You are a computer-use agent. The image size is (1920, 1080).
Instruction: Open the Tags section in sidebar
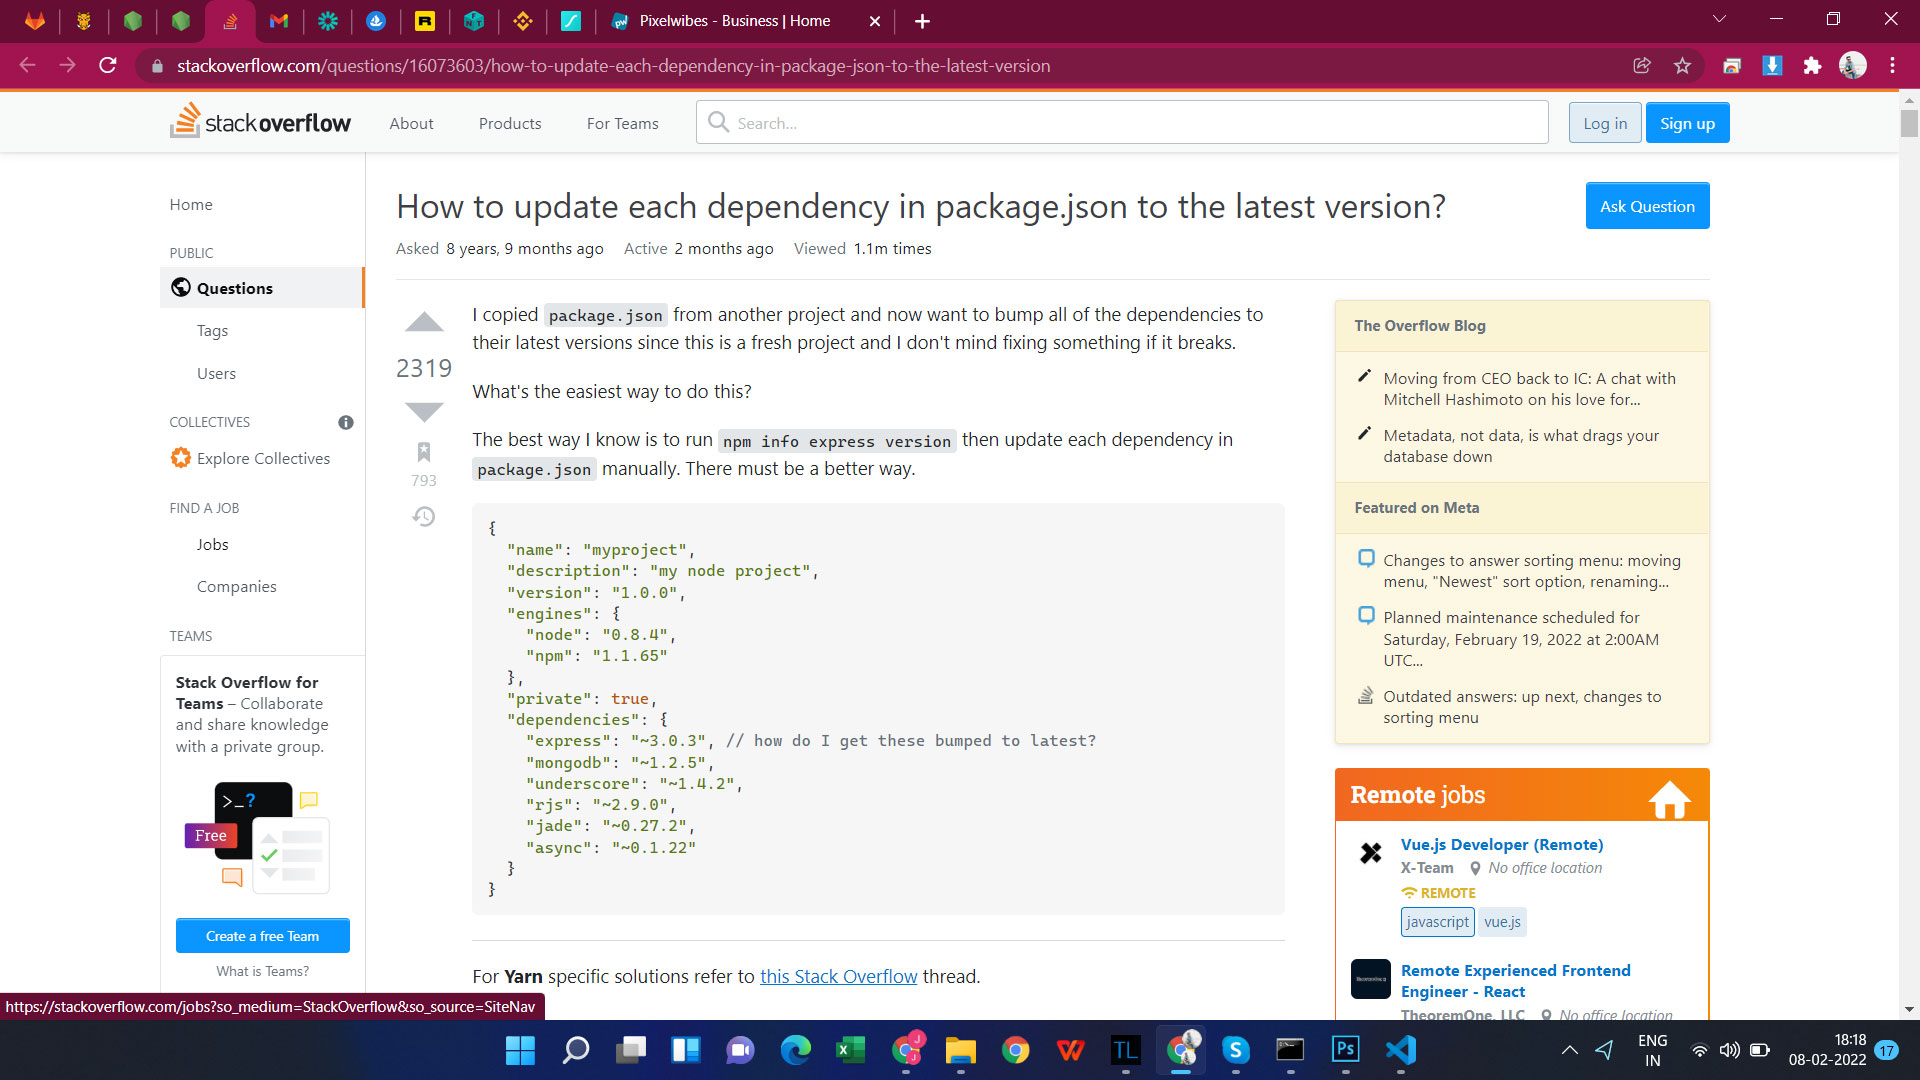(x=212, y=331)
